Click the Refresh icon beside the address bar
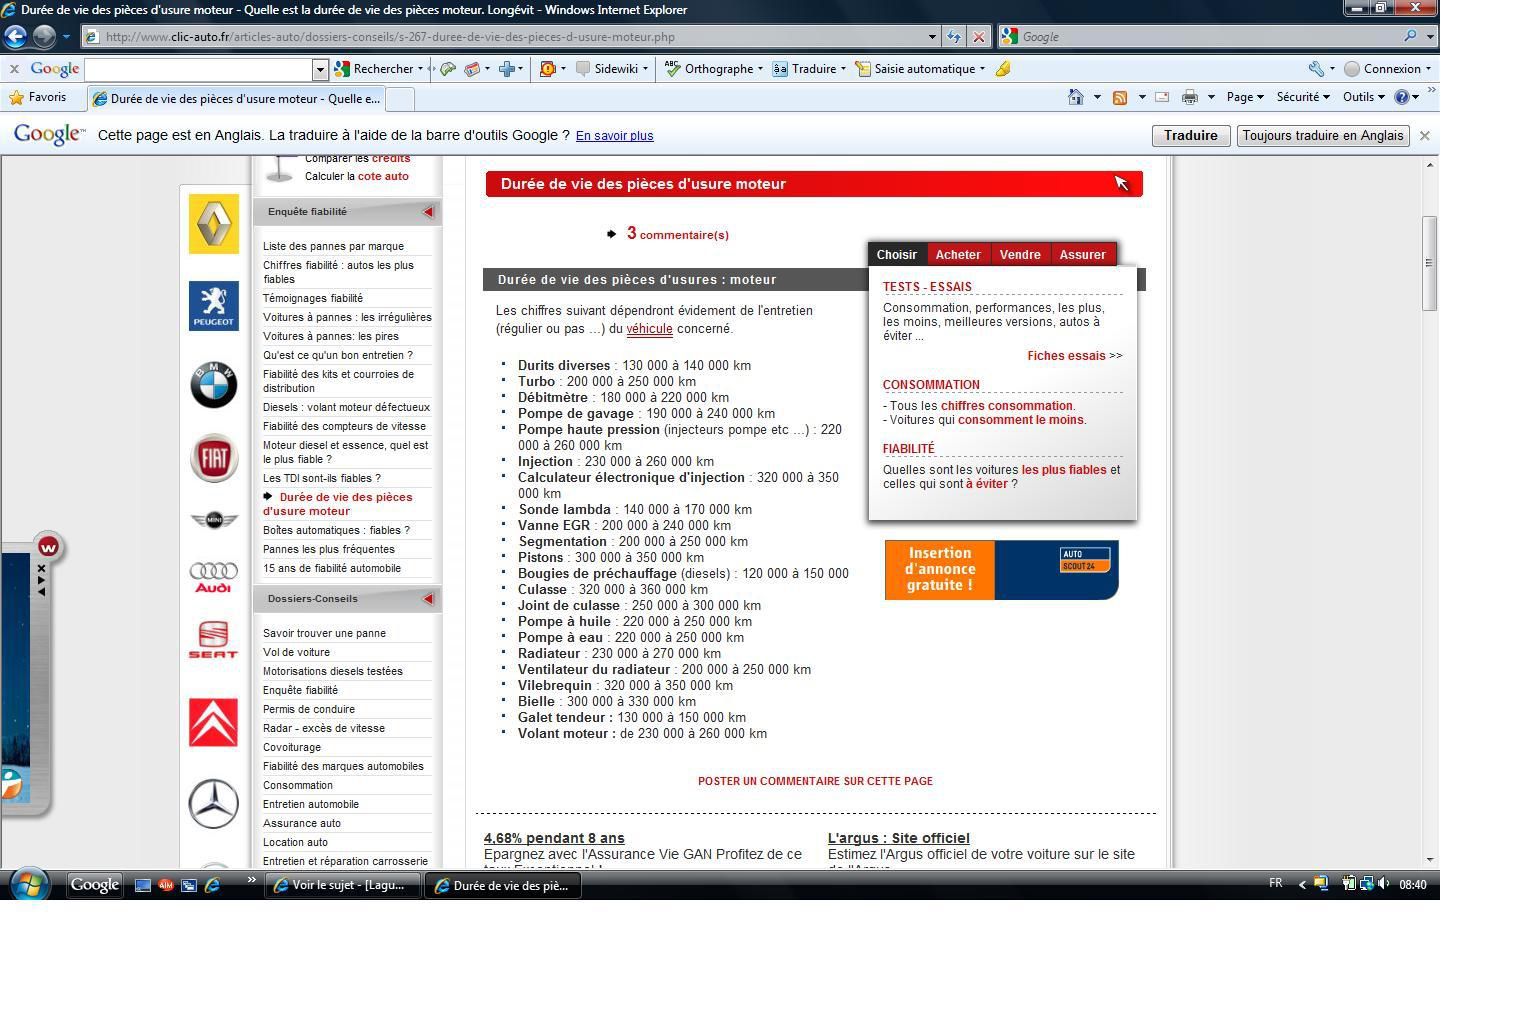This screenshot has height=1028, width=1536. click(954, 37)
